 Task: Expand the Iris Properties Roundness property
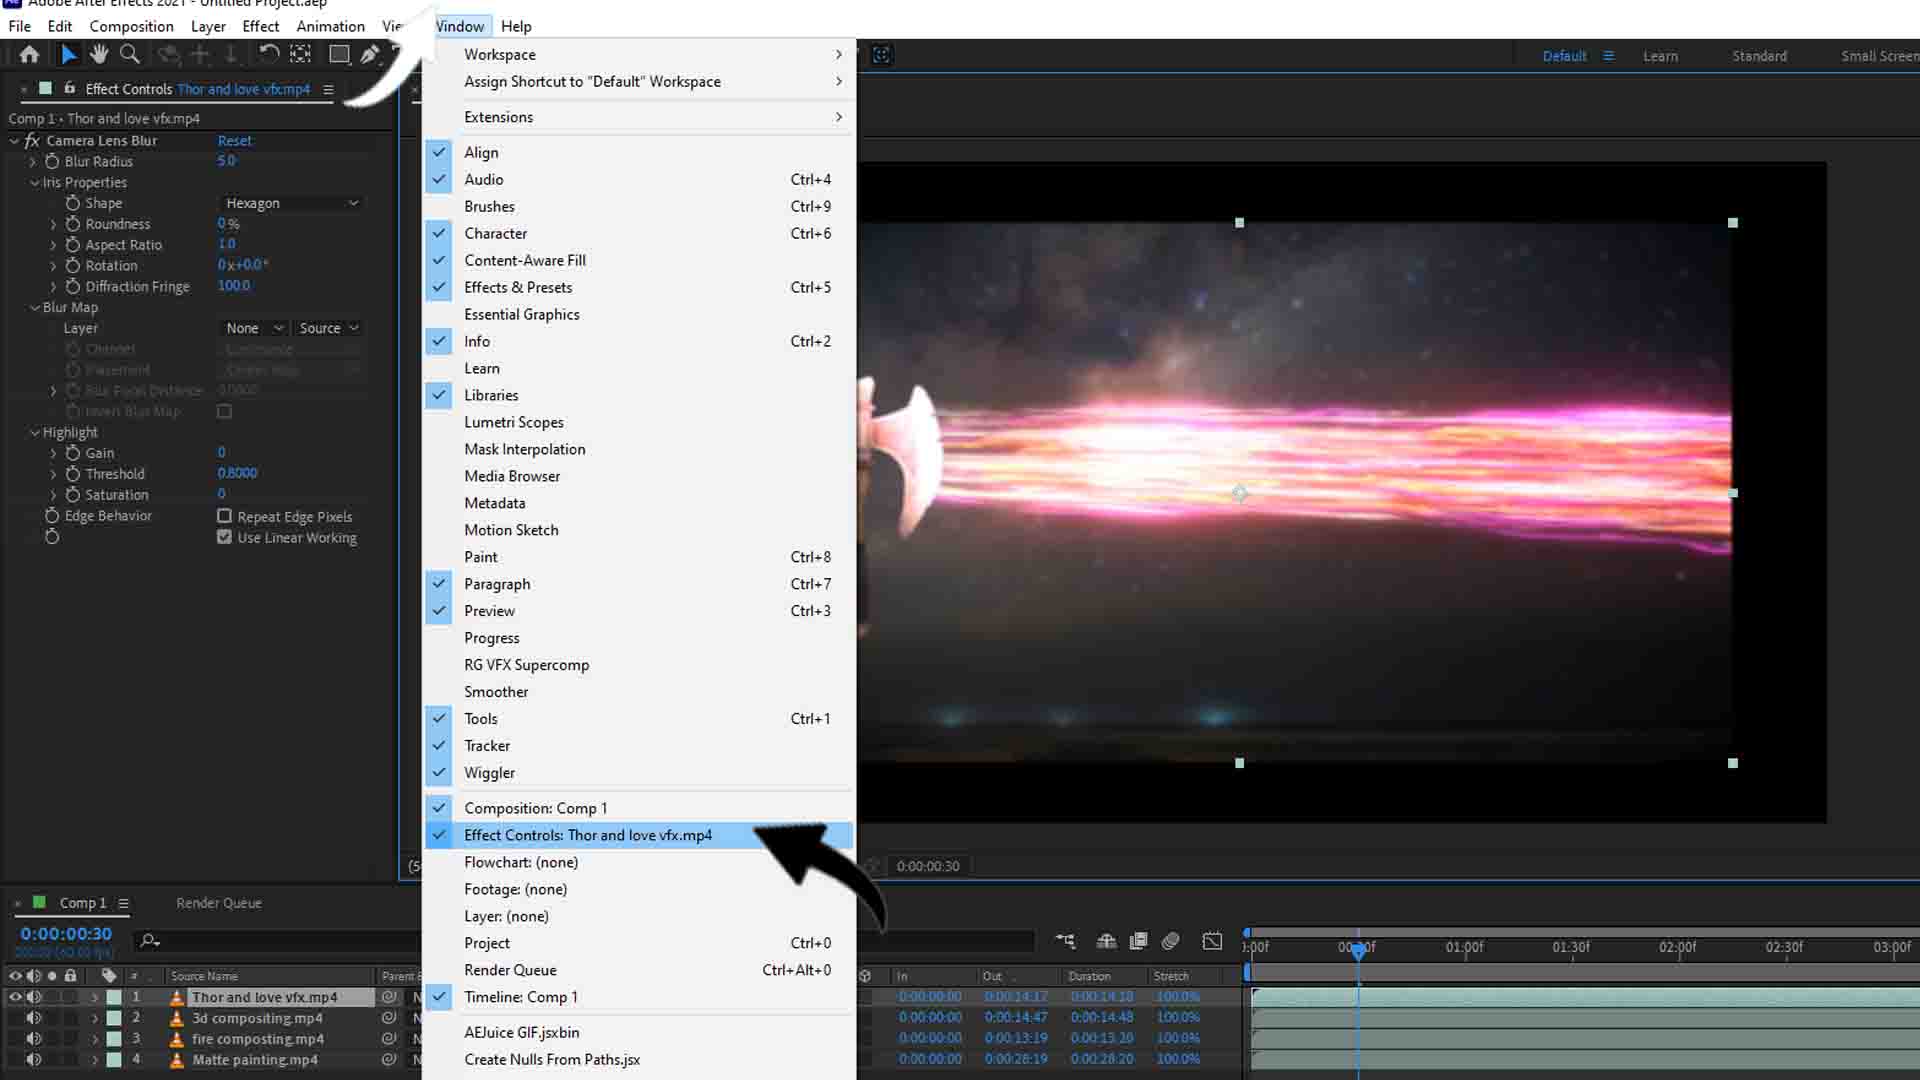pos(53,224)
